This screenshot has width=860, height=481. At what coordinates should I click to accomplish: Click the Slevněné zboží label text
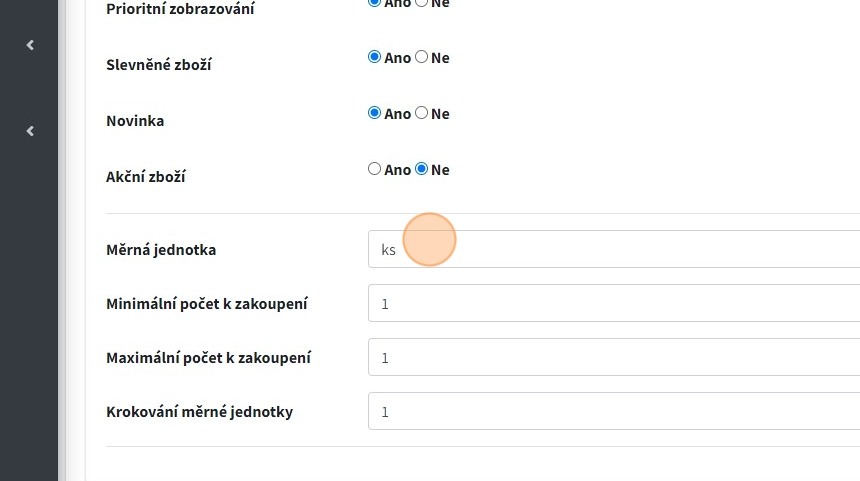pos(159,65)
